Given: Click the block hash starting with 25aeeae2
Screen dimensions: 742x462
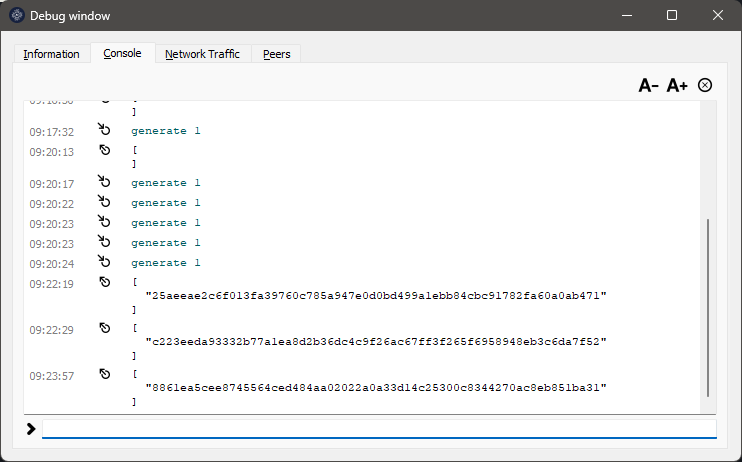Looking at the screenshot, I should 376,296.
